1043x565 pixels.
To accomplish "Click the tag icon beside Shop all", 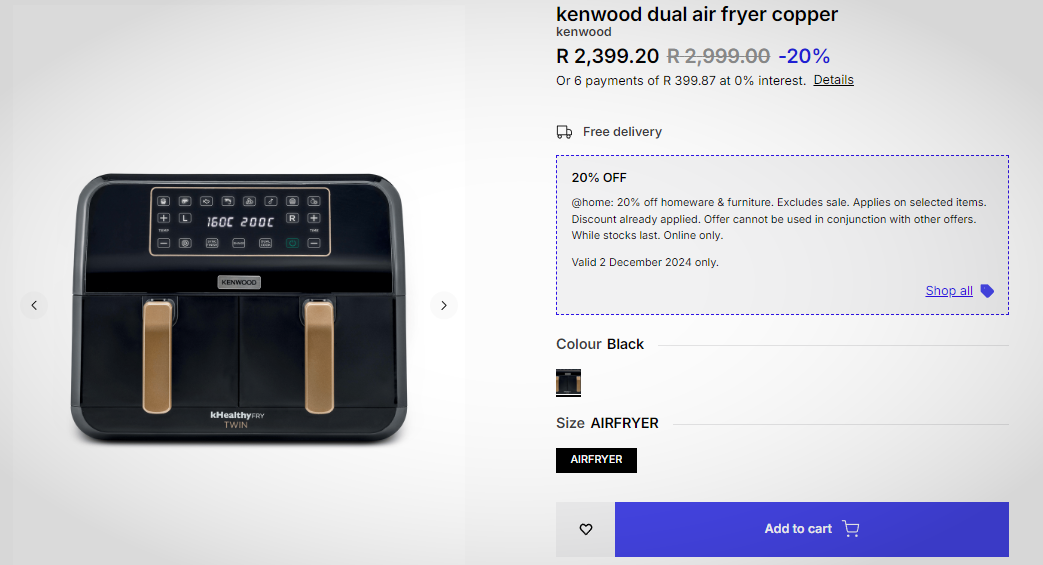I will point(987,291).
